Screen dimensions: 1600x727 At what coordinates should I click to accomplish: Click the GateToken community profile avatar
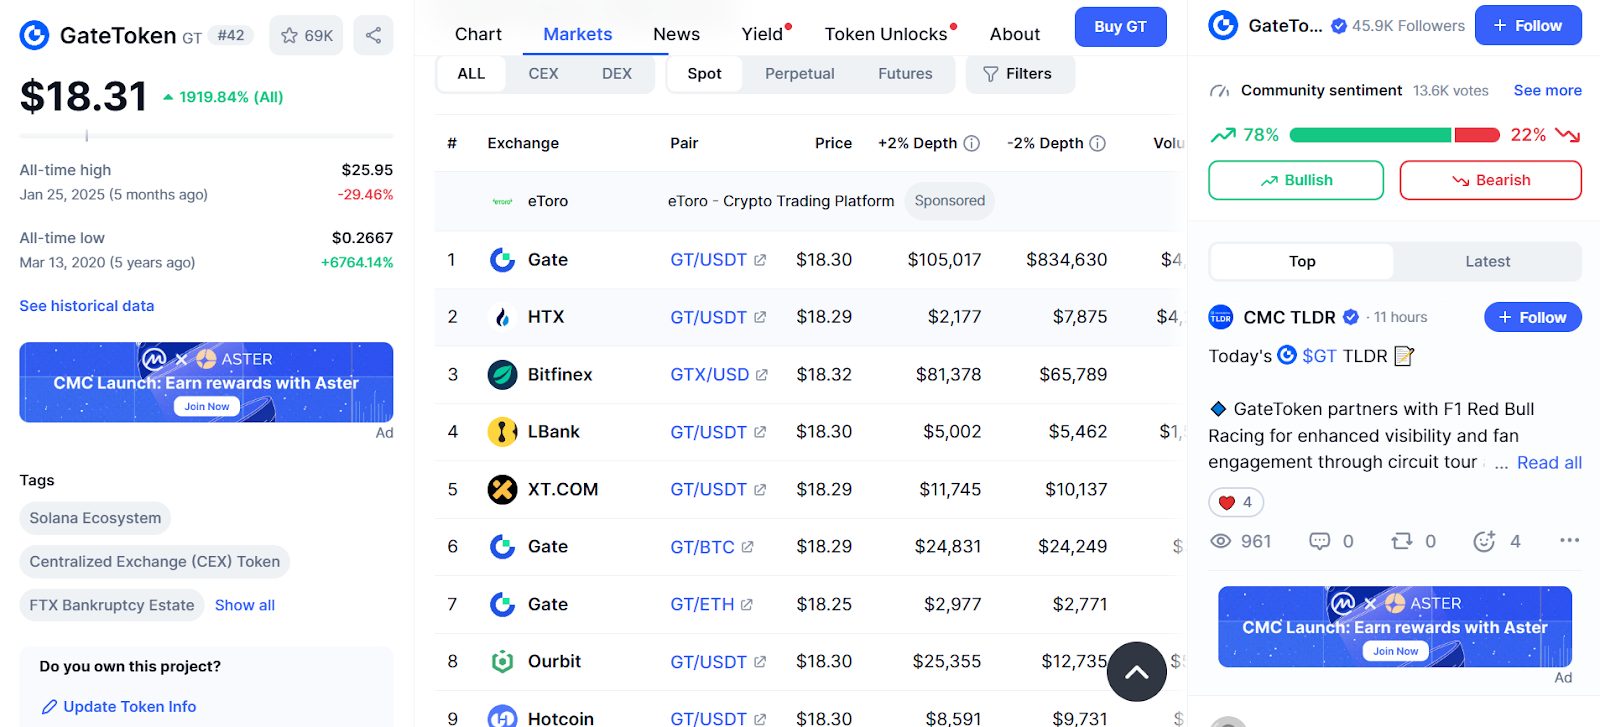(x=1223, y=25)
